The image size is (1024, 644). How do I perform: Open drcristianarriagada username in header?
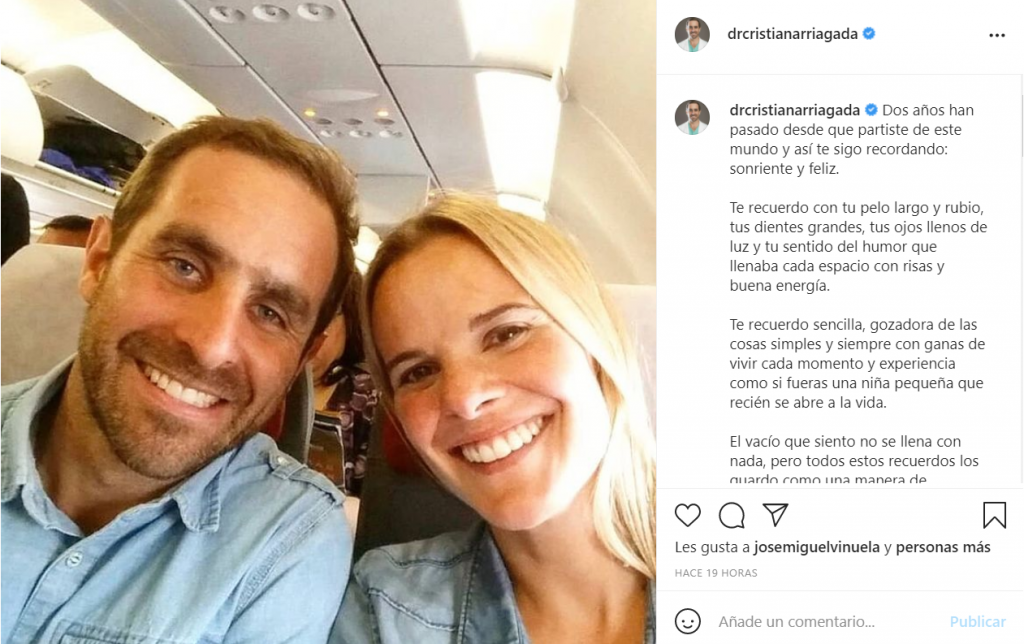793,34
